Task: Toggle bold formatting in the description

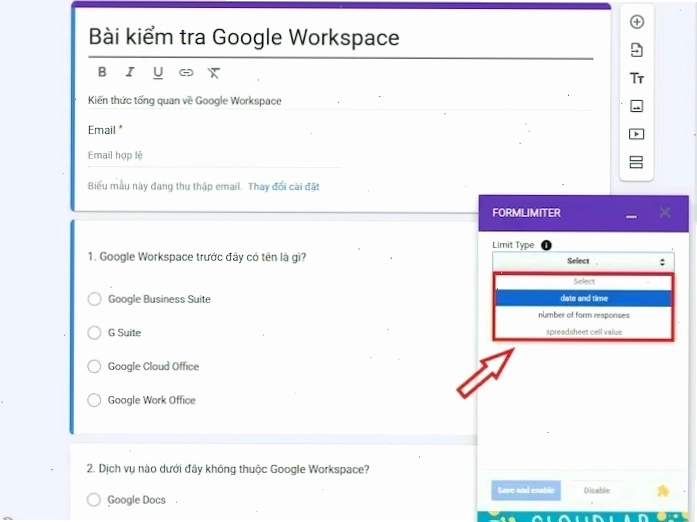Action: (102, 72)
